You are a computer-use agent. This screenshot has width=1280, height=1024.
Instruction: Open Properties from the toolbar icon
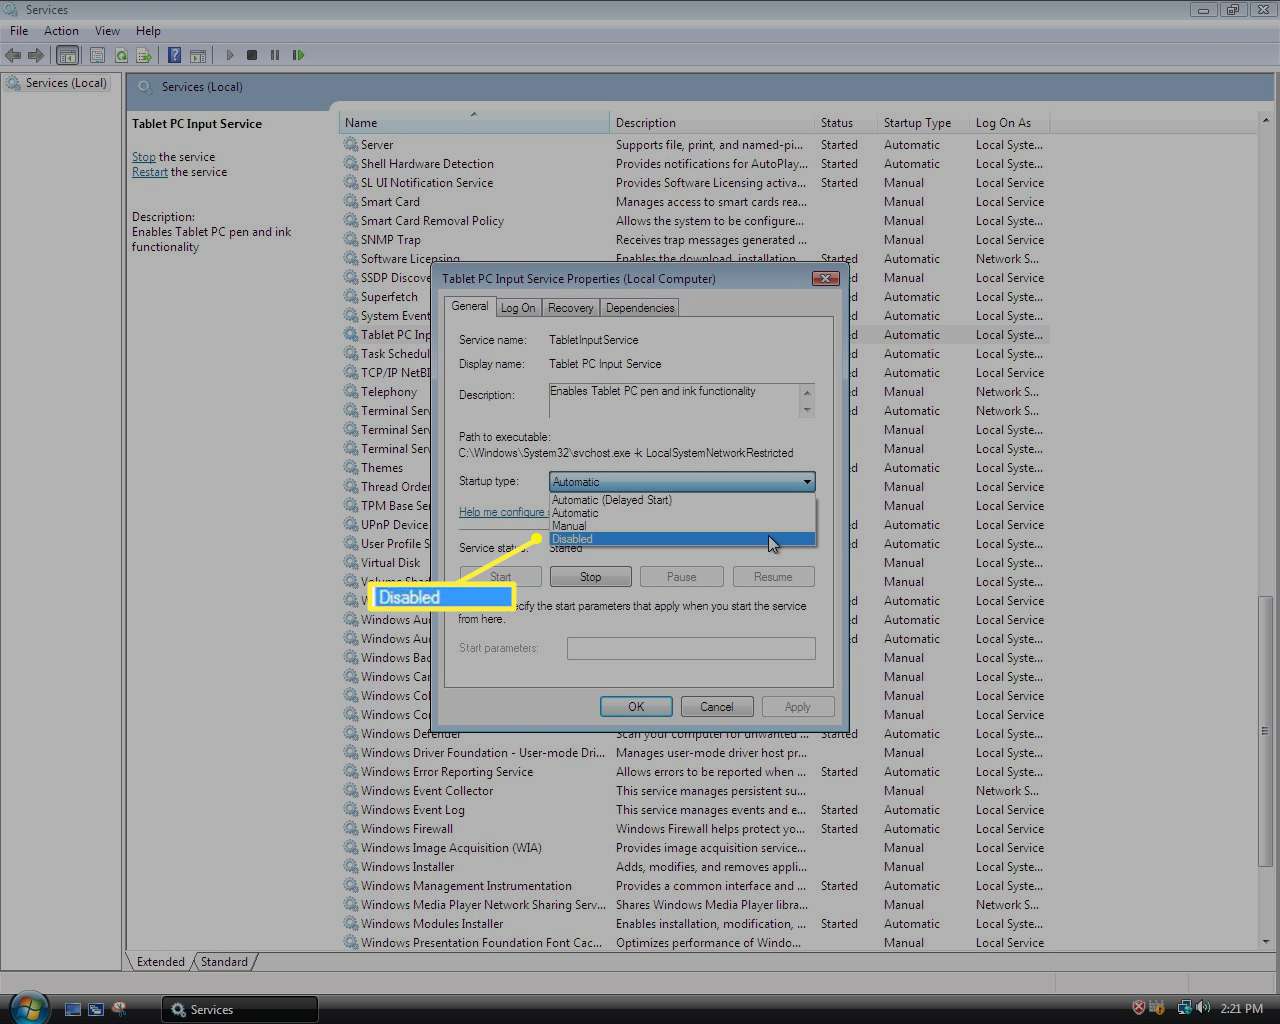97,55
